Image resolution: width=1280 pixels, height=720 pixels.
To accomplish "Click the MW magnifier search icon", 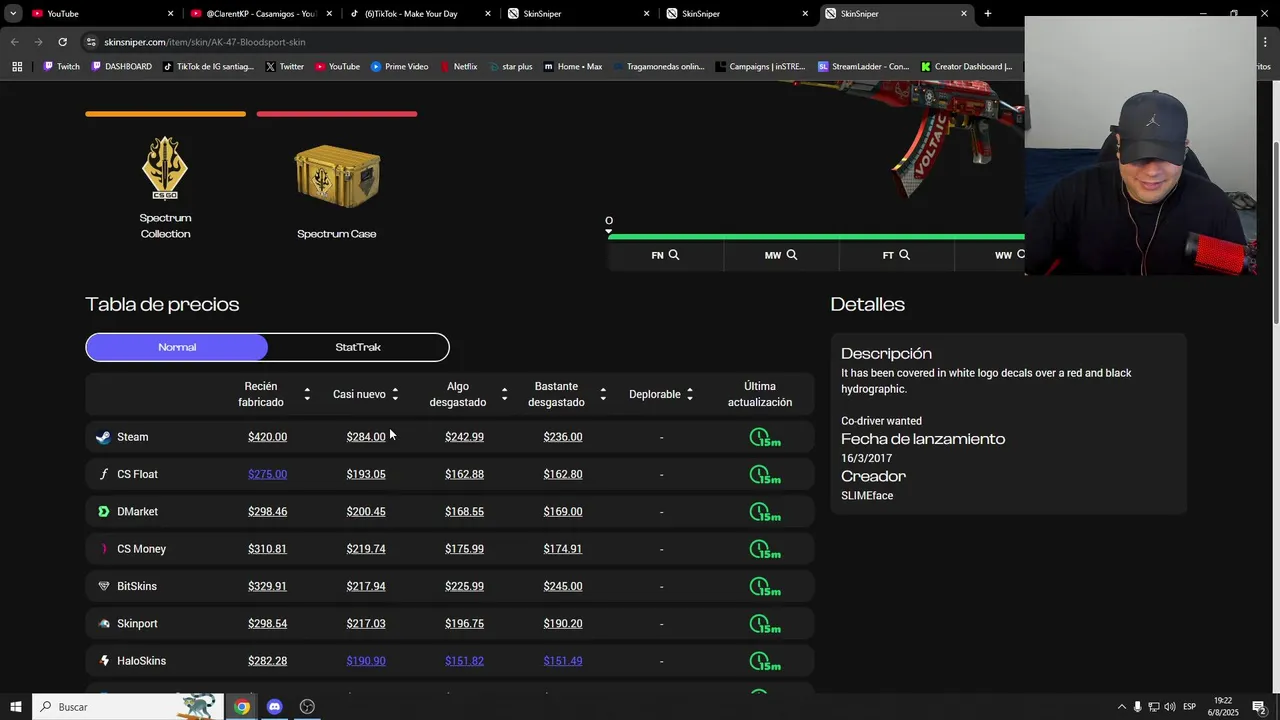I will (792, 255).
